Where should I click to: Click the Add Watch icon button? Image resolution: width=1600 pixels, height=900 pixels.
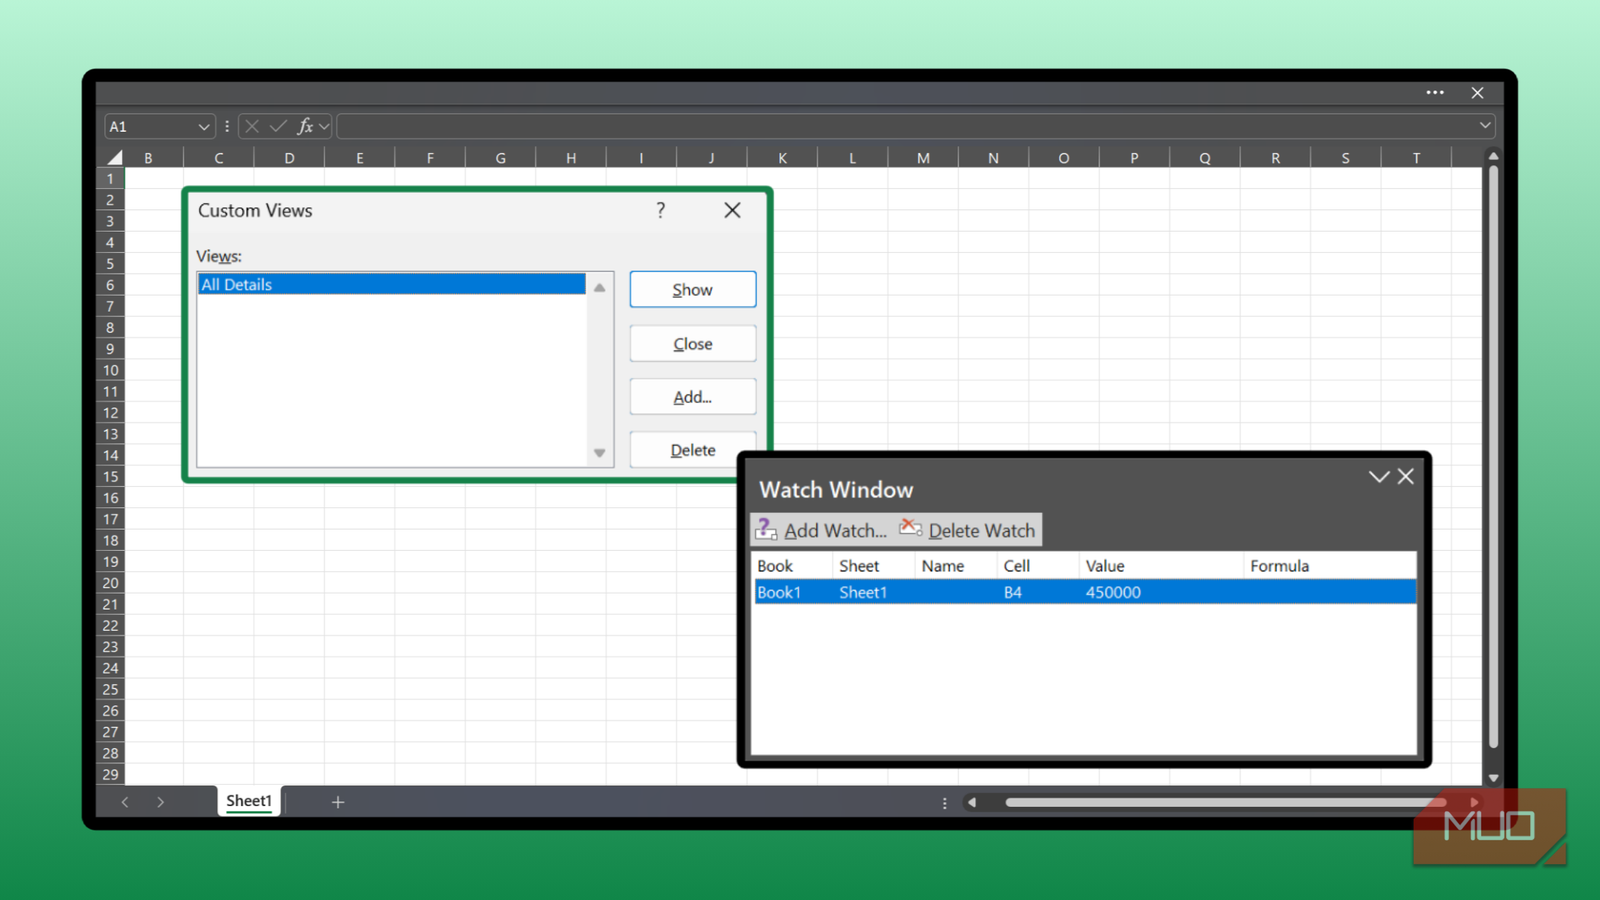[822, 530]
